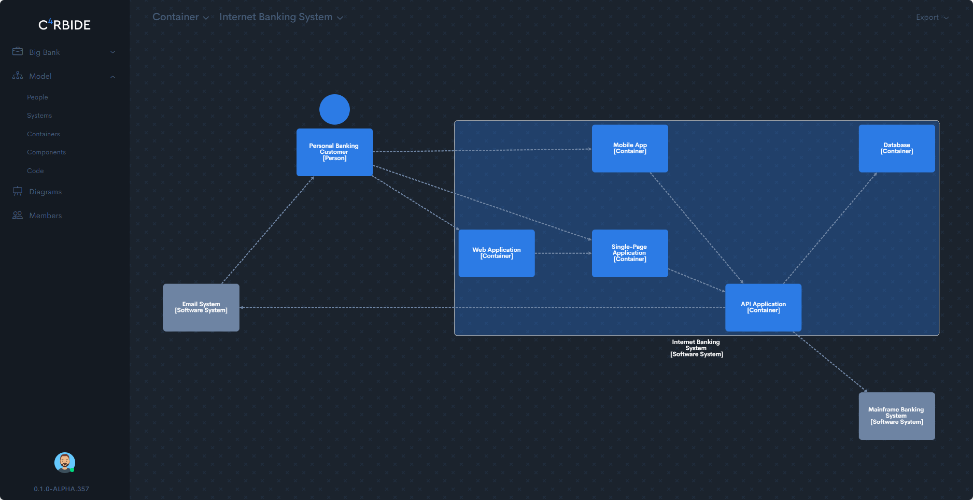Screen dimensions: 973x500
Task: Open Containers in the Model menu
Action: (x=43, y=134)
